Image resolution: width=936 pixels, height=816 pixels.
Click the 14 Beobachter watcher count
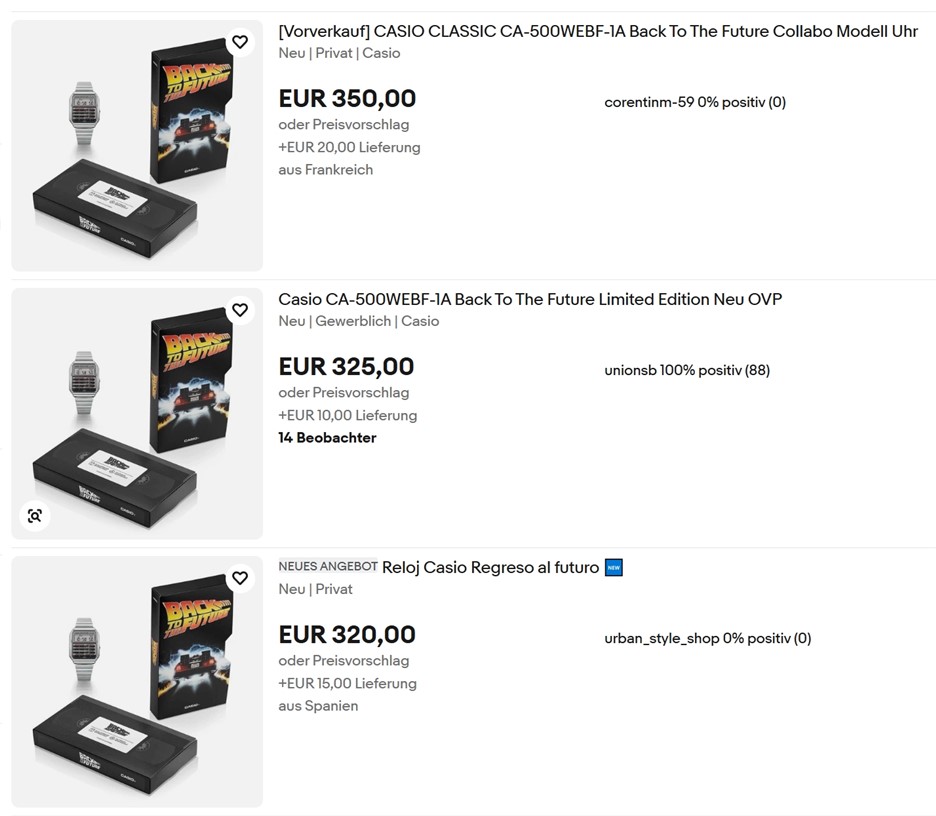point(327,438)
